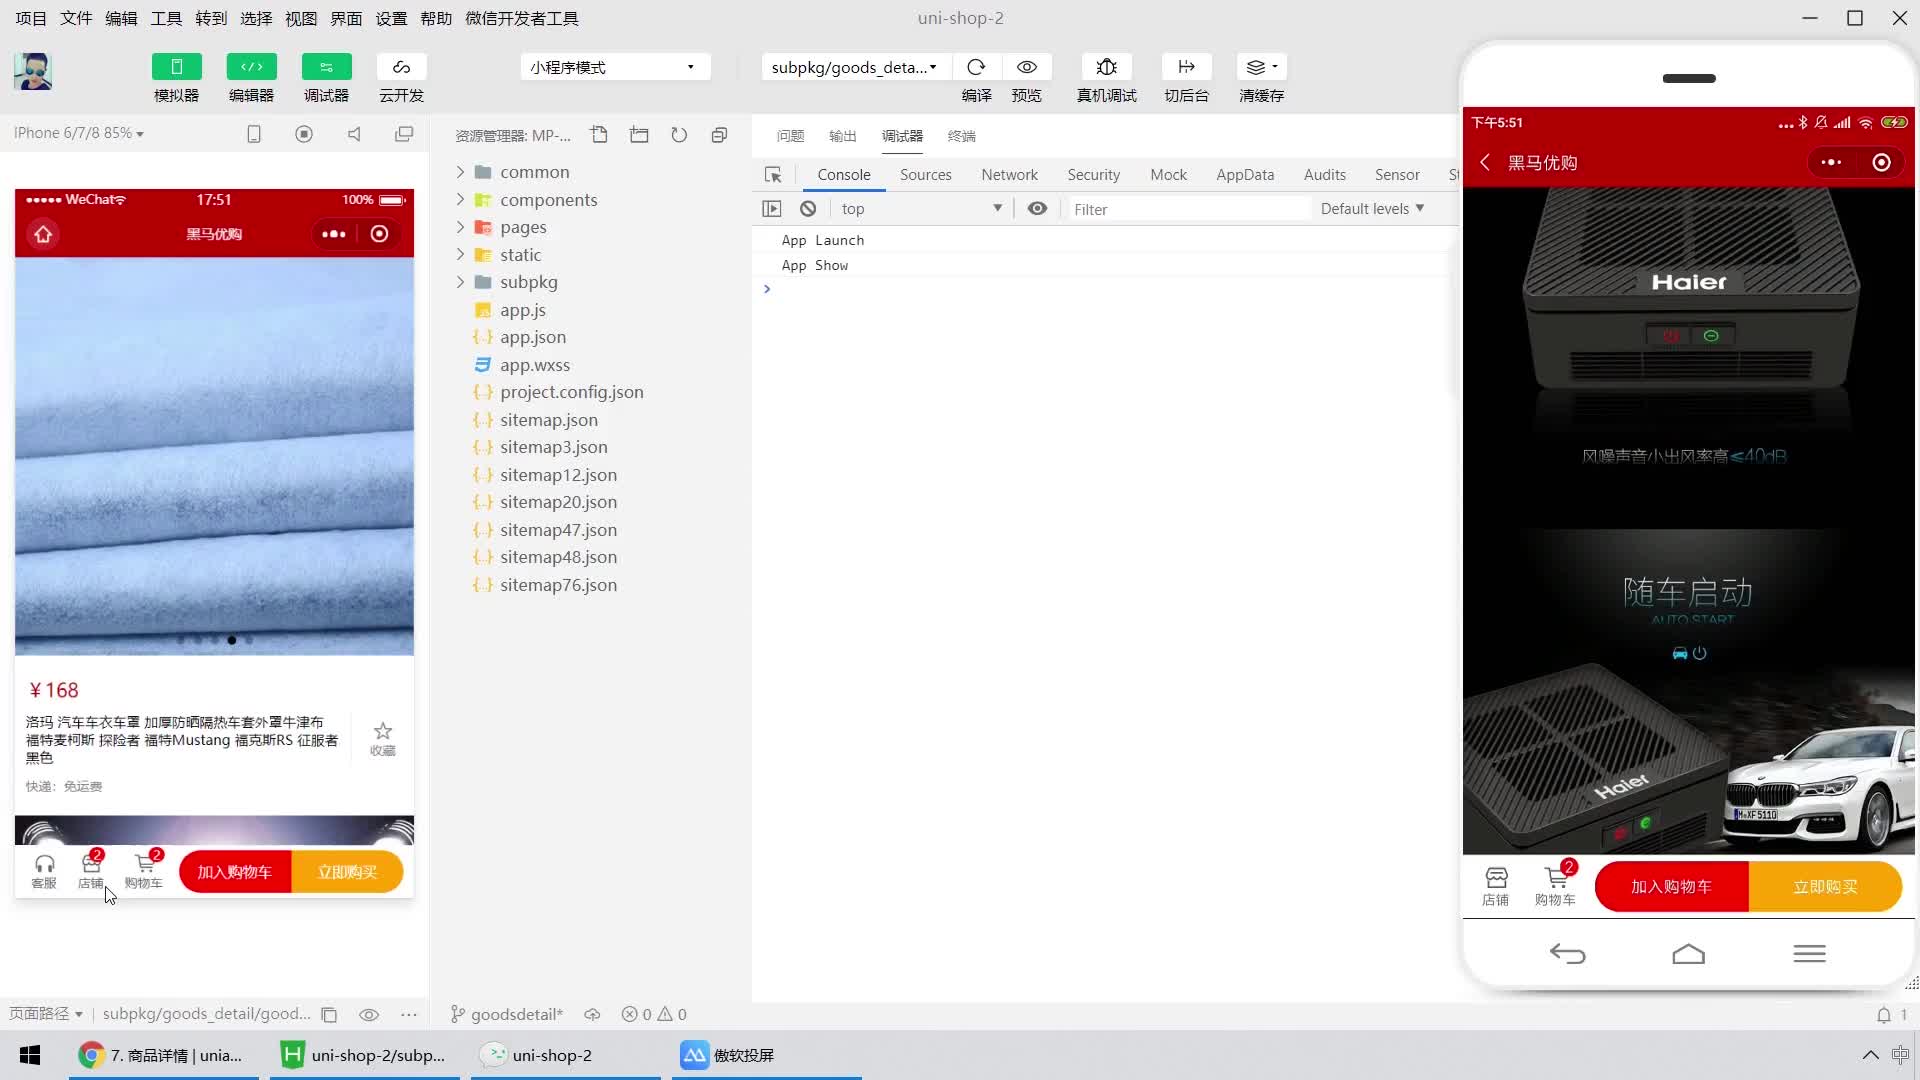Start real device debugging
This screenshot has height=1080, width=1920.
click(1106, 67)
